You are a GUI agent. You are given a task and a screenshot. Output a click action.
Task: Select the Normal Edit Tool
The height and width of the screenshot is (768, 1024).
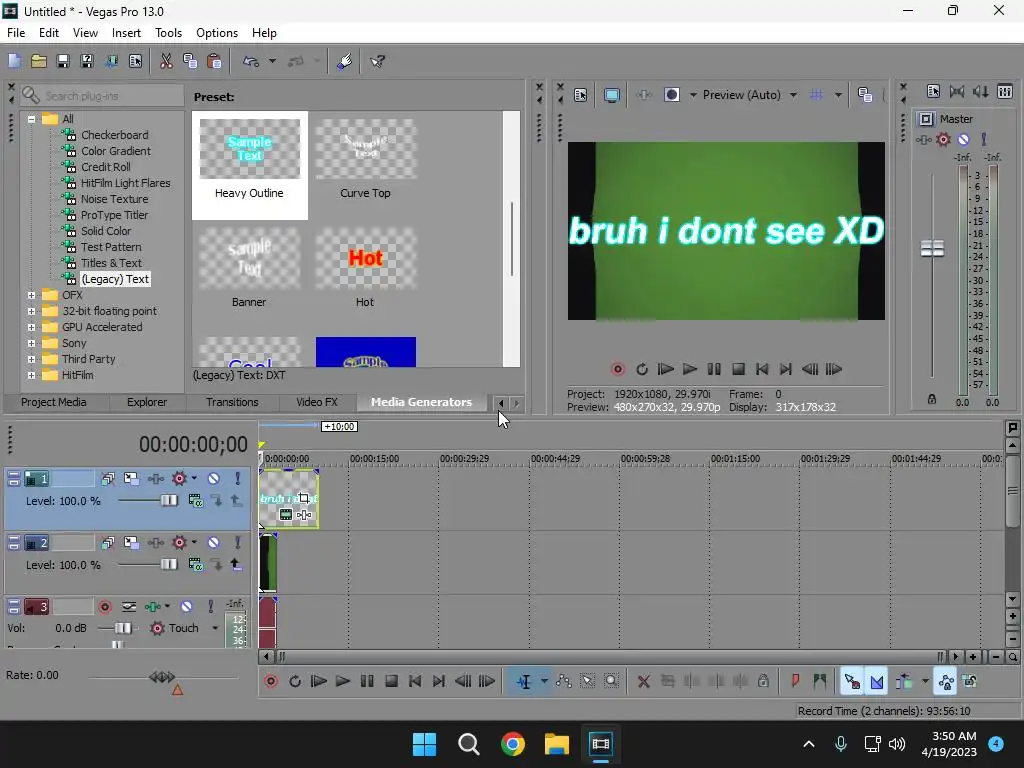(524, 682)
